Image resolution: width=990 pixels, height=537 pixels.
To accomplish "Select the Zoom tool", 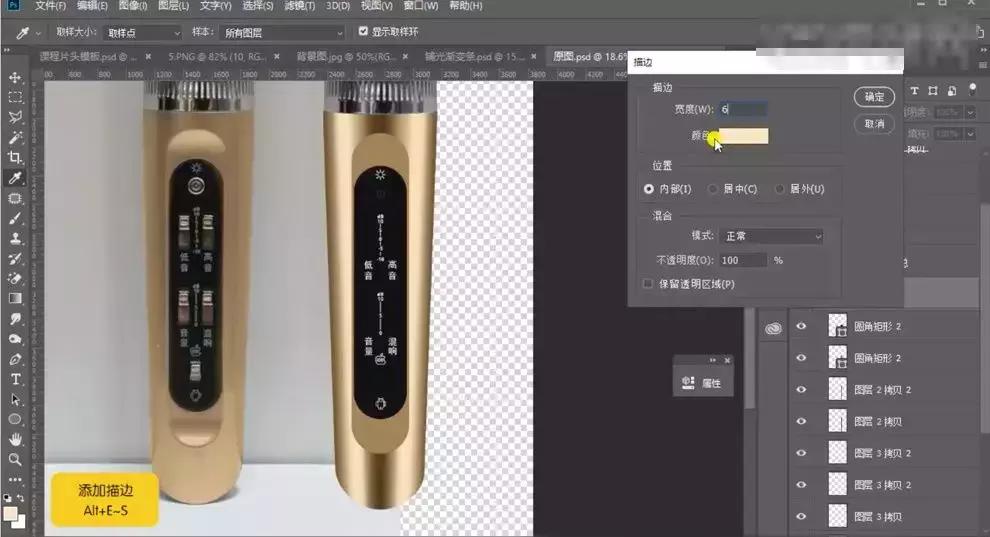I will (15, 459).
